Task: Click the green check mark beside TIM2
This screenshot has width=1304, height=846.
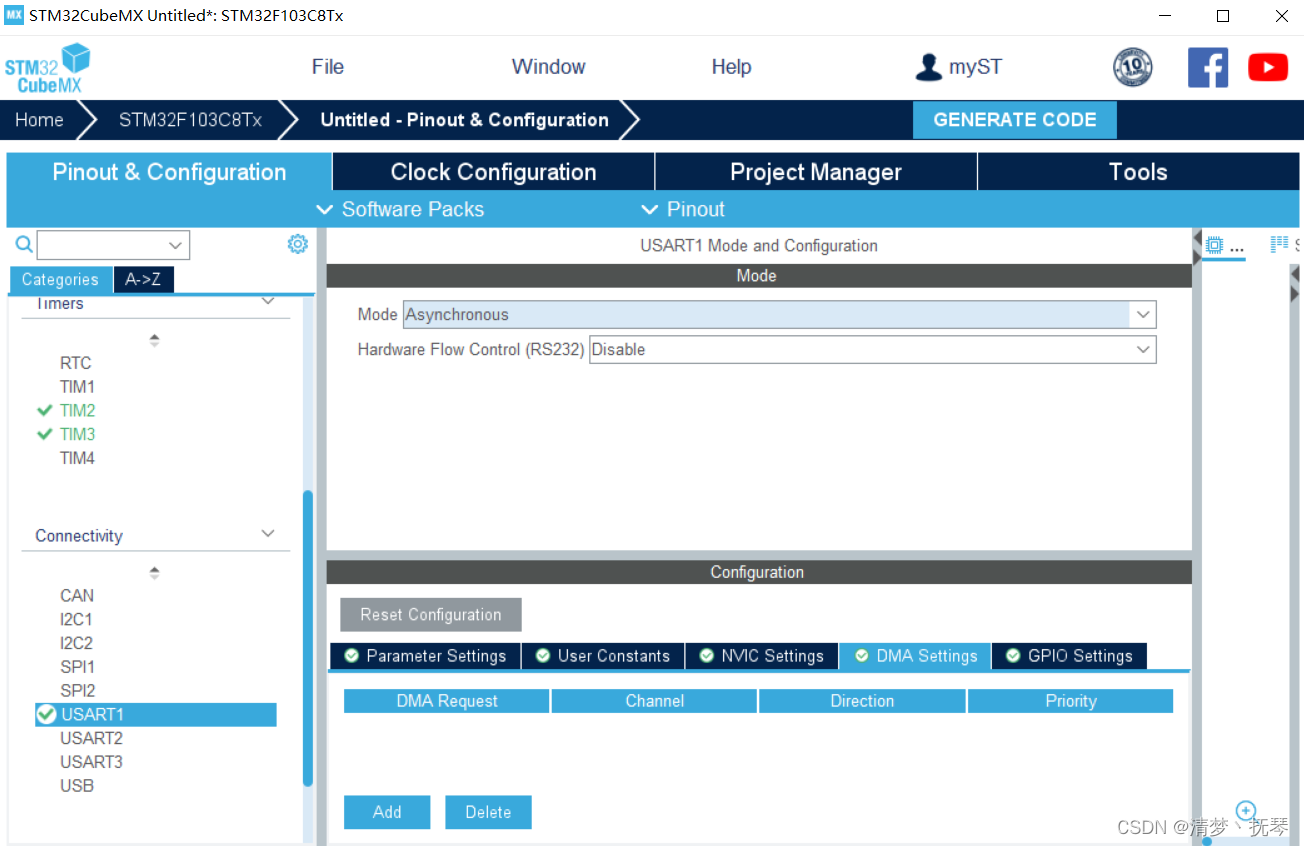Action: pos(44,410)
